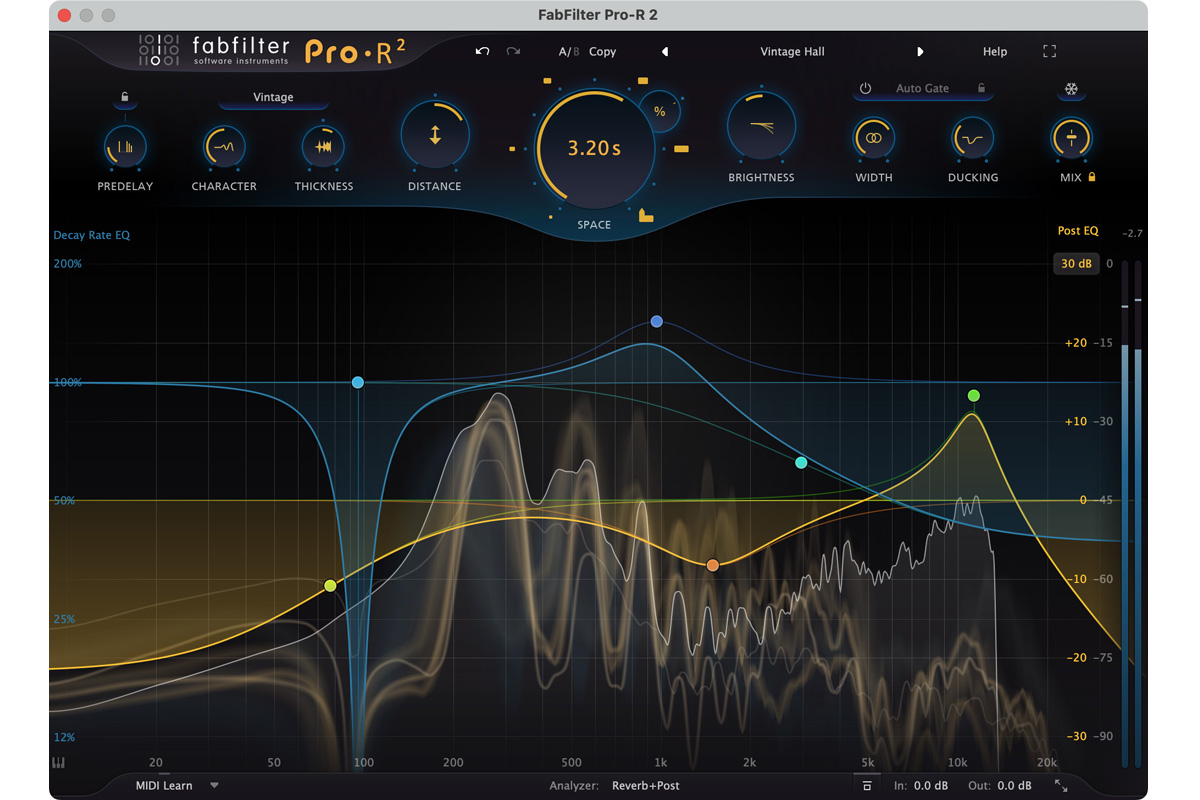Open the 30 dB display range menu
Image resolution: width=1200 pixels, height=800 pixels.
(1076, 264)
